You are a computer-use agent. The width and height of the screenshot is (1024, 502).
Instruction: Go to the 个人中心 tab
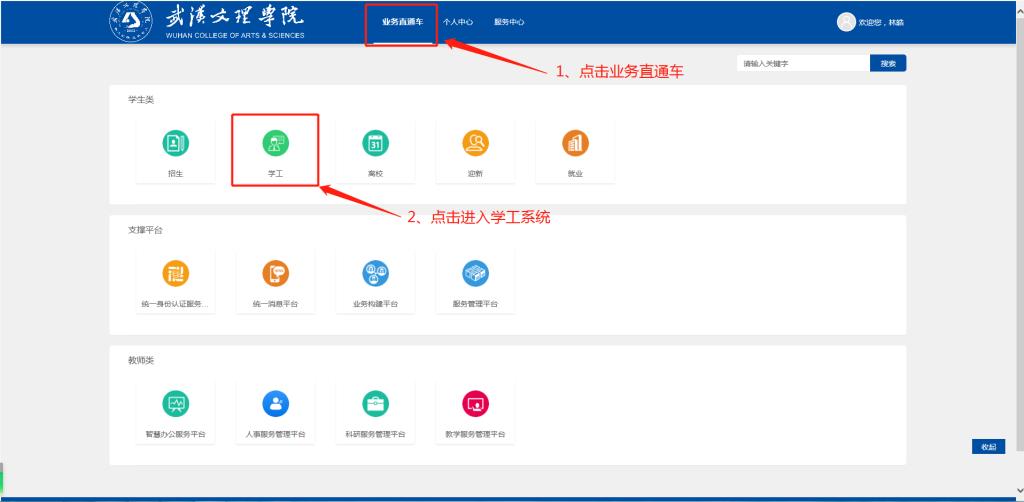pos(457,22)
